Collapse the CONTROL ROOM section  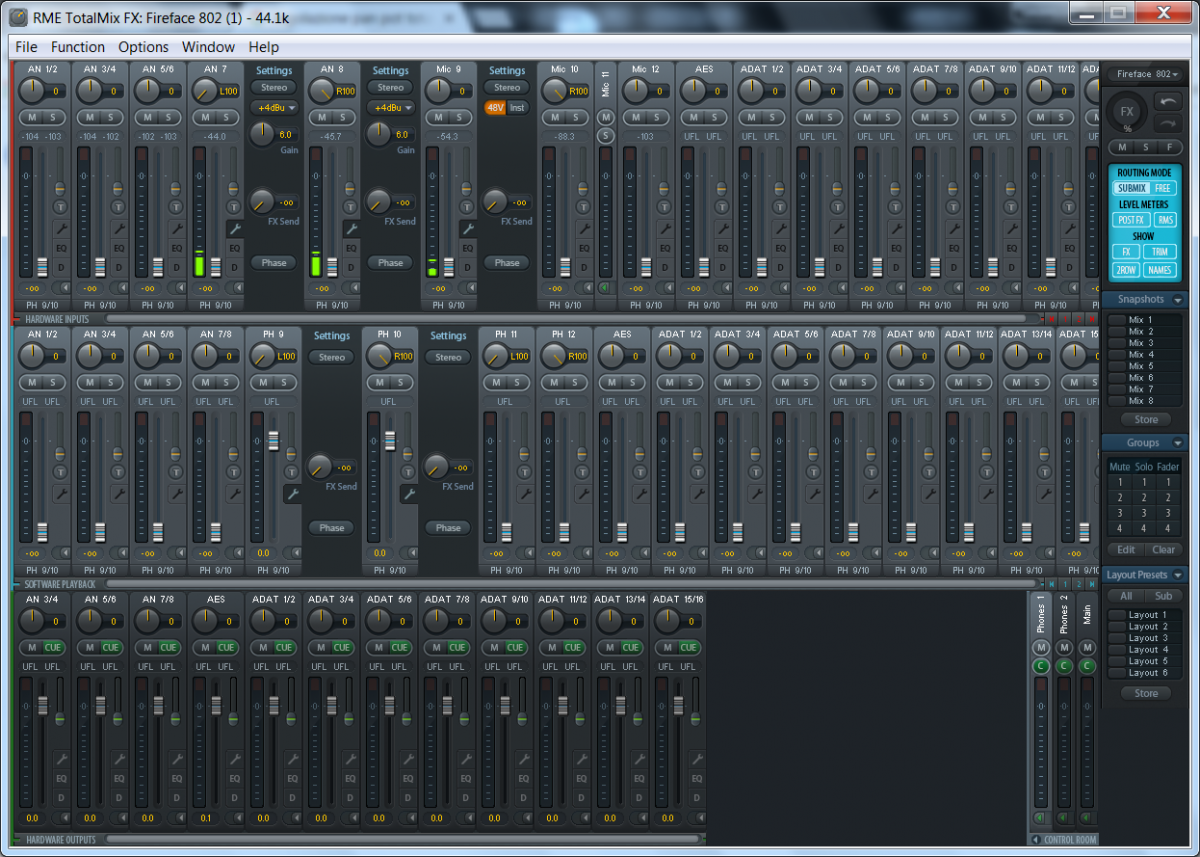click(x=1035, y=840)
